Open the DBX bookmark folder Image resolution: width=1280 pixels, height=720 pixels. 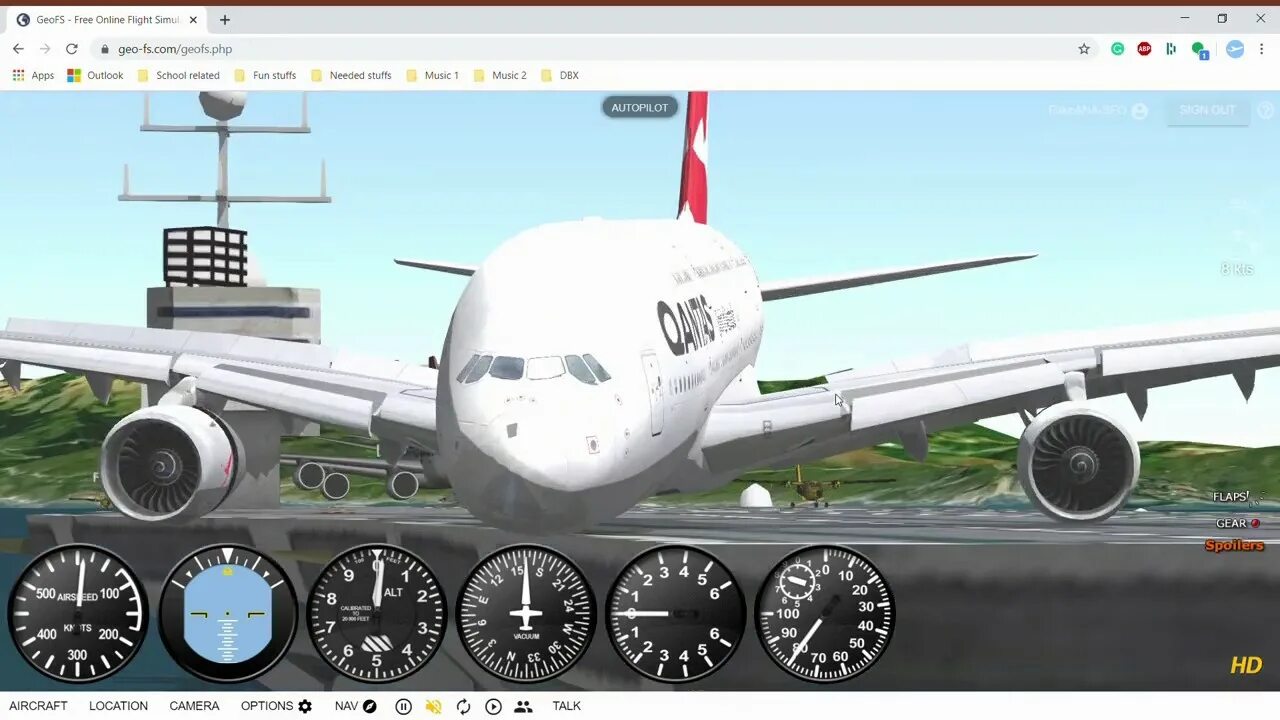(x=559, y=76)
